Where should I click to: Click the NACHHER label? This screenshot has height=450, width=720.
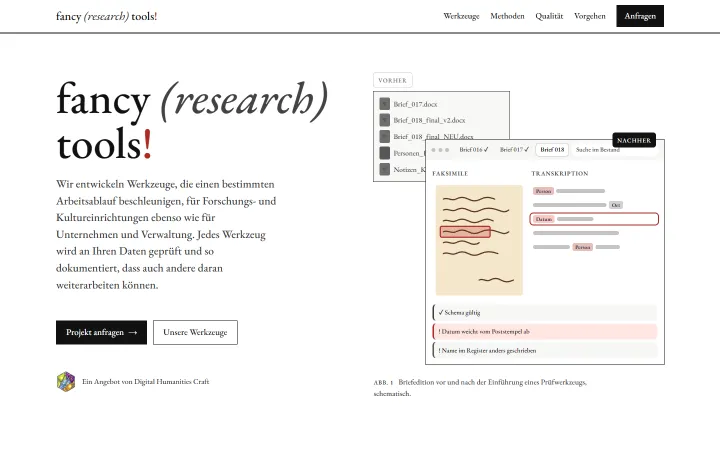point(634,141)
